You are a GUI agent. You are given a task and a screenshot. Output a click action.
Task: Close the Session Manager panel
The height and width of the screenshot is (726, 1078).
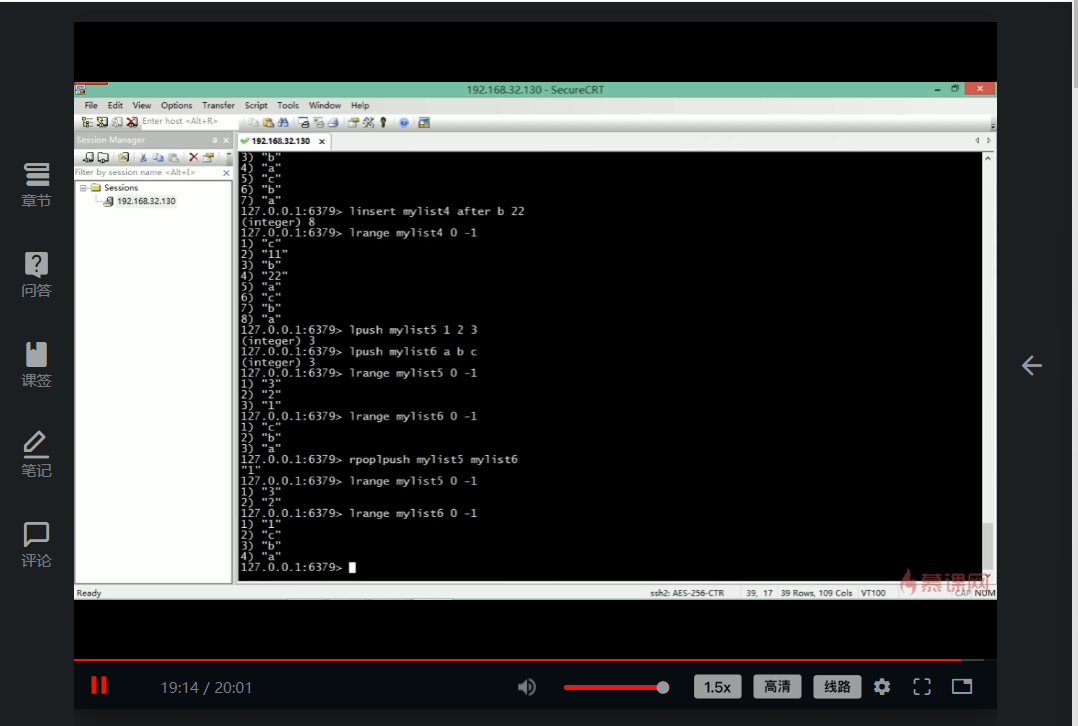pos(226,140)
